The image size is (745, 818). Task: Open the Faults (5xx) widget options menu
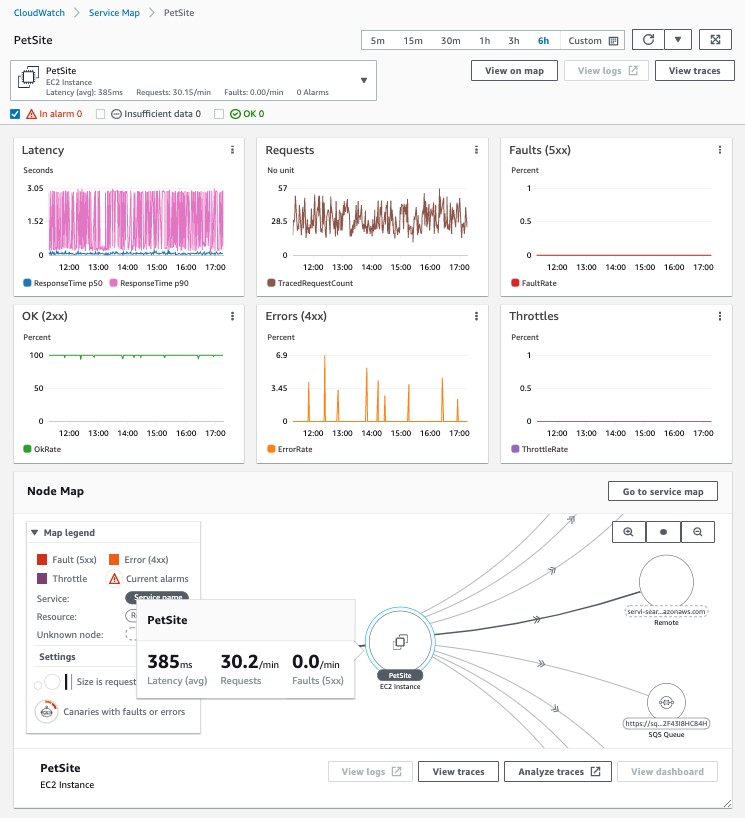[720, 150]
